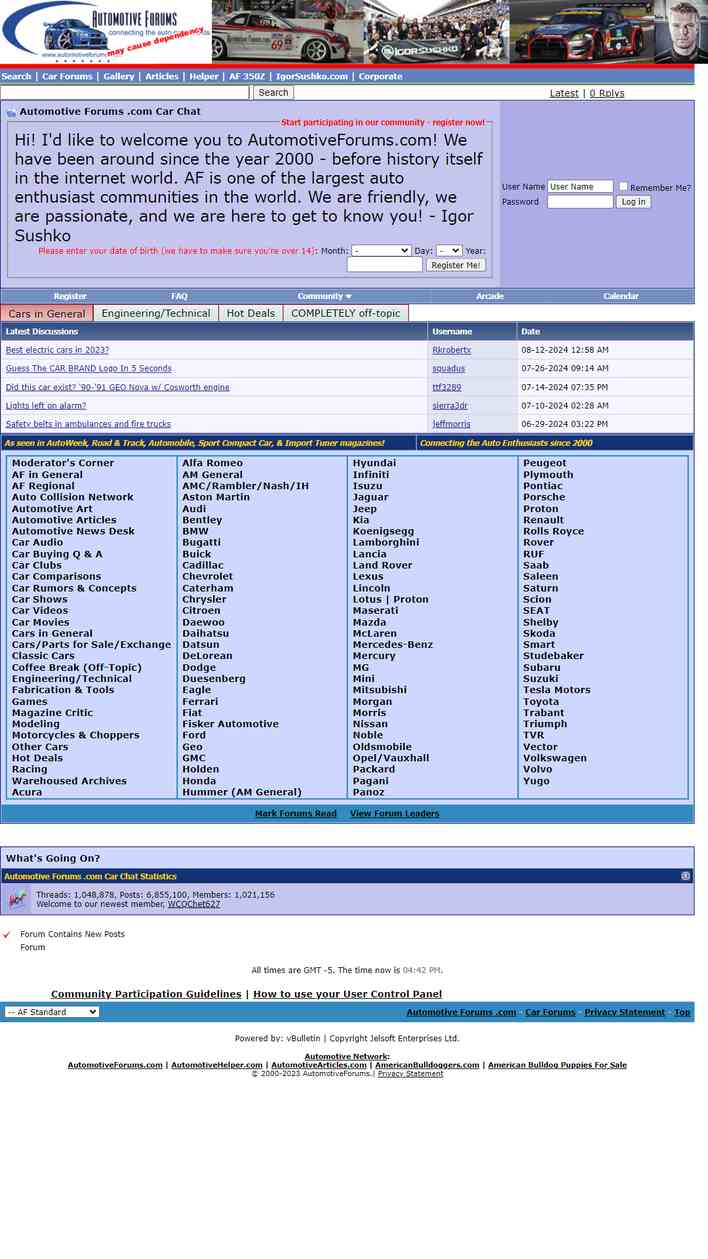Open the Porsche forum
Viewport: 708px width, 1259px height.
click(x=544, y=497)
